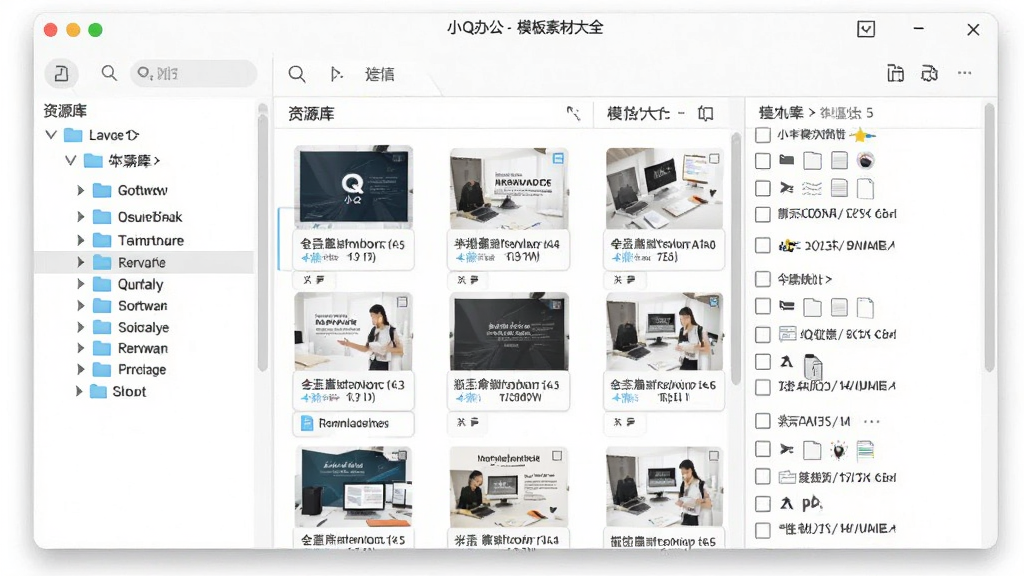Expand the Soioalye folder arrow
This screenshot has width=1024, height=576.
(80, 327)
